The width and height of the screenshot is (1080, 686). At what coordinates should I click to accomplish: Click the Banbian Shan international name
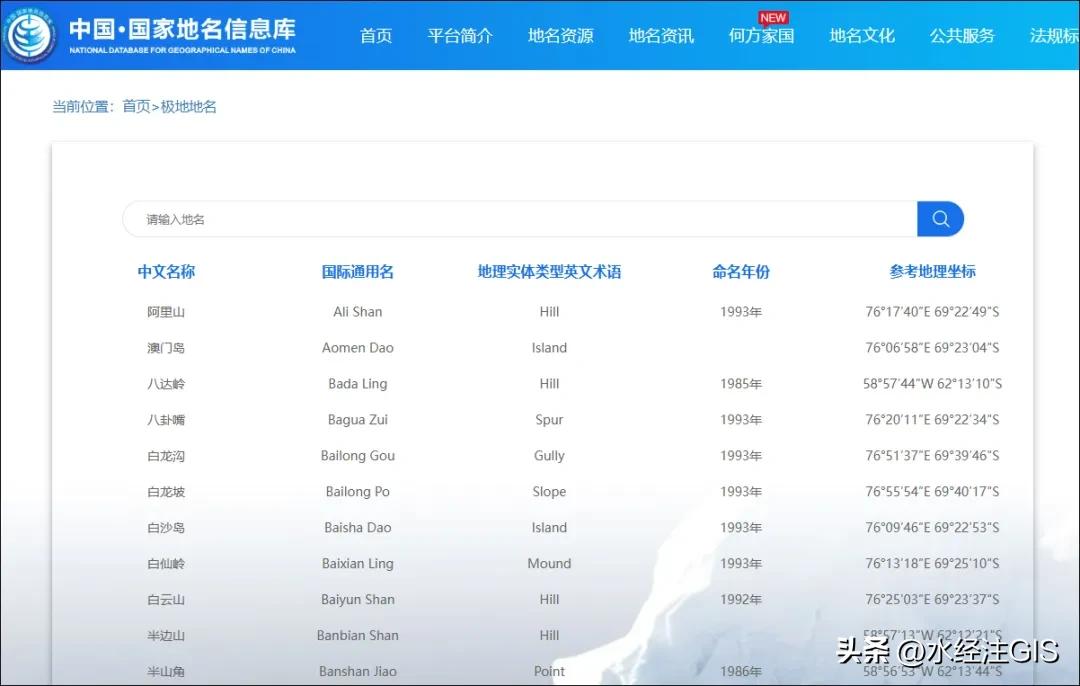pyautogui.click(x=357, y=636)
